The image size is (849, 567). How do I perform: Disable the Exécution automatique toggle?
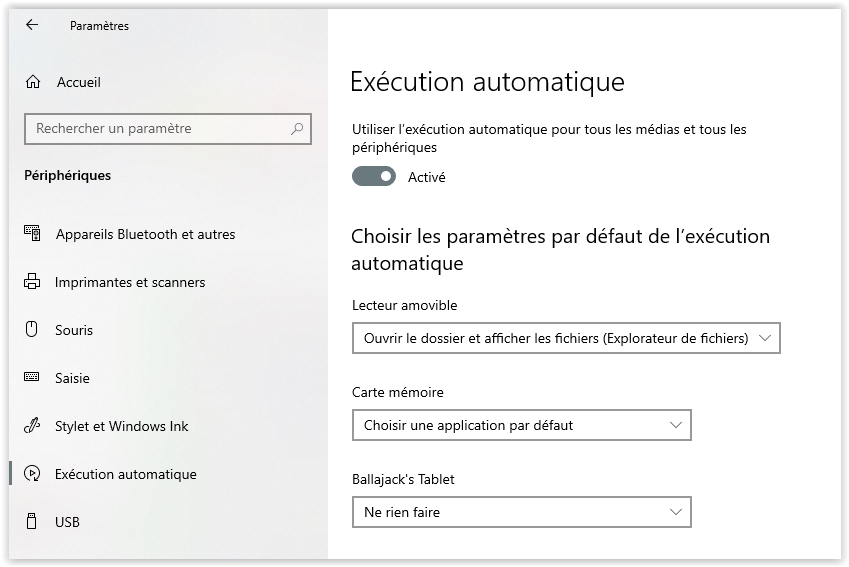tap(374, 177)
